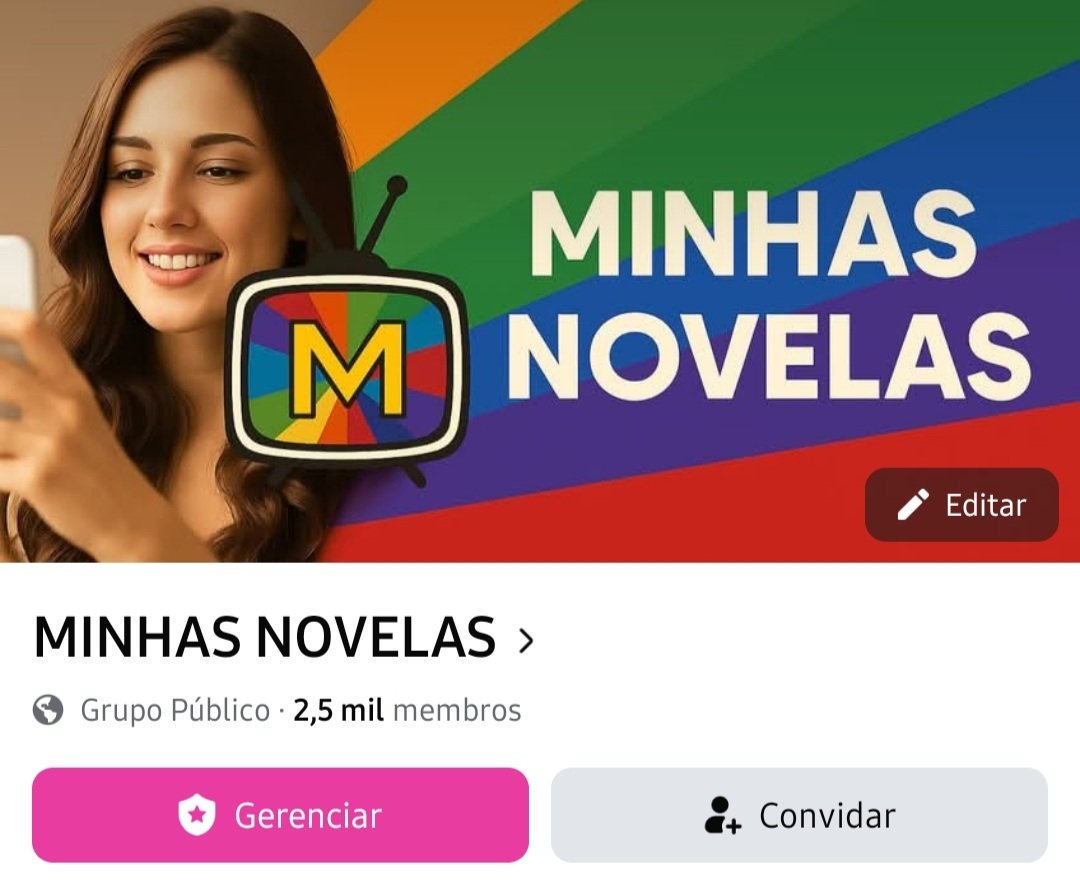
Task: Click the large MINHAS text on the cover
Action: click(x=752, y=234)
